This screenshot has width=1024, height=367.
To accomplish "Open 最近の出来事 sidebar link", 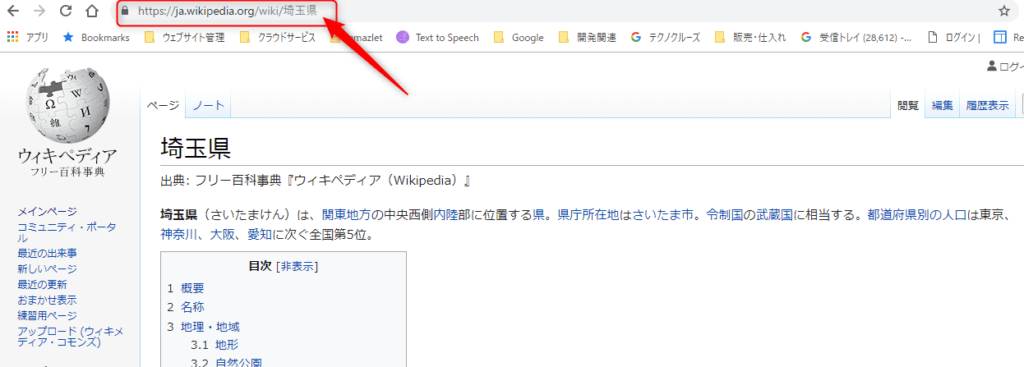I will (x=47, y=253).
